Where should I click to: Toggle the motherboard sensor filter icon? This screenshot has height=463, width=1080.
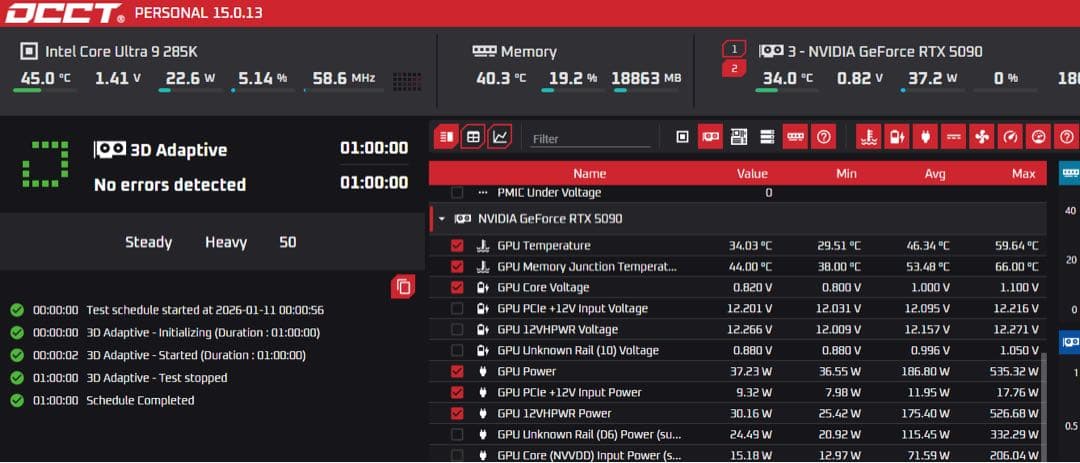pos(739,137)
